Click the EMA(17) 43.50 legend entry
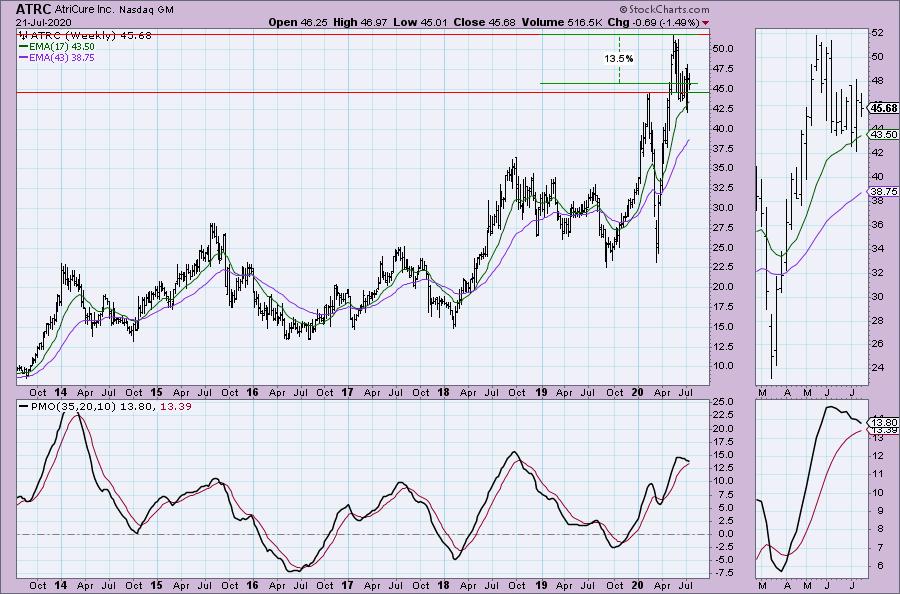 pos(57,46)
